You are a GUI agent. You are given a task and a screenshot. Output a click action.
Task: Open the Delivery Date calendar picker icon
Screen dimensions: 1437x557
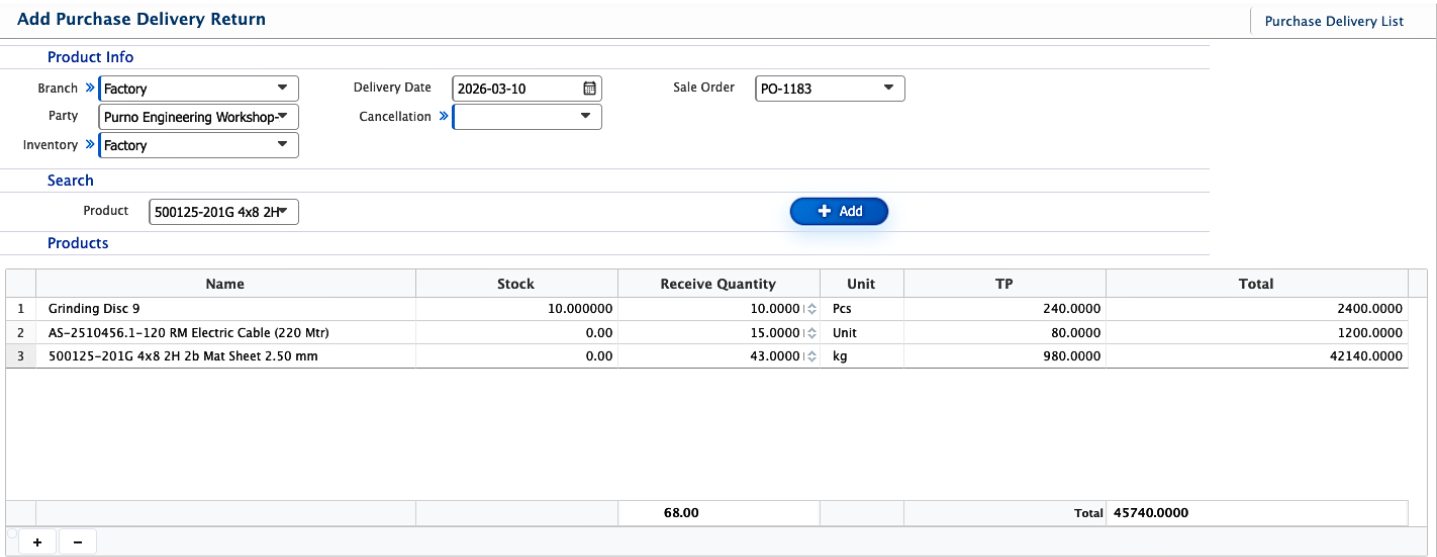tap(589, 89)
